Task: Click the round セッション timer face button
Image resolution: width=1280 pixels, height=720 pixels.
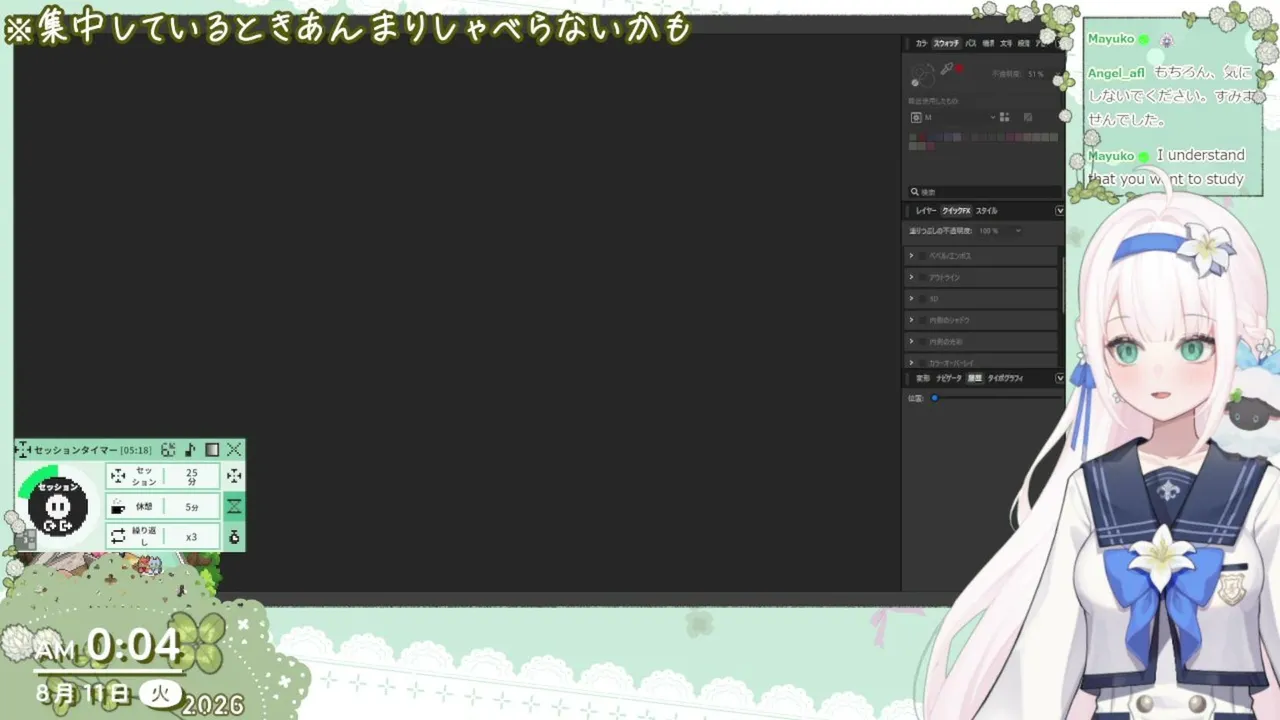Action: click(58, 506)
